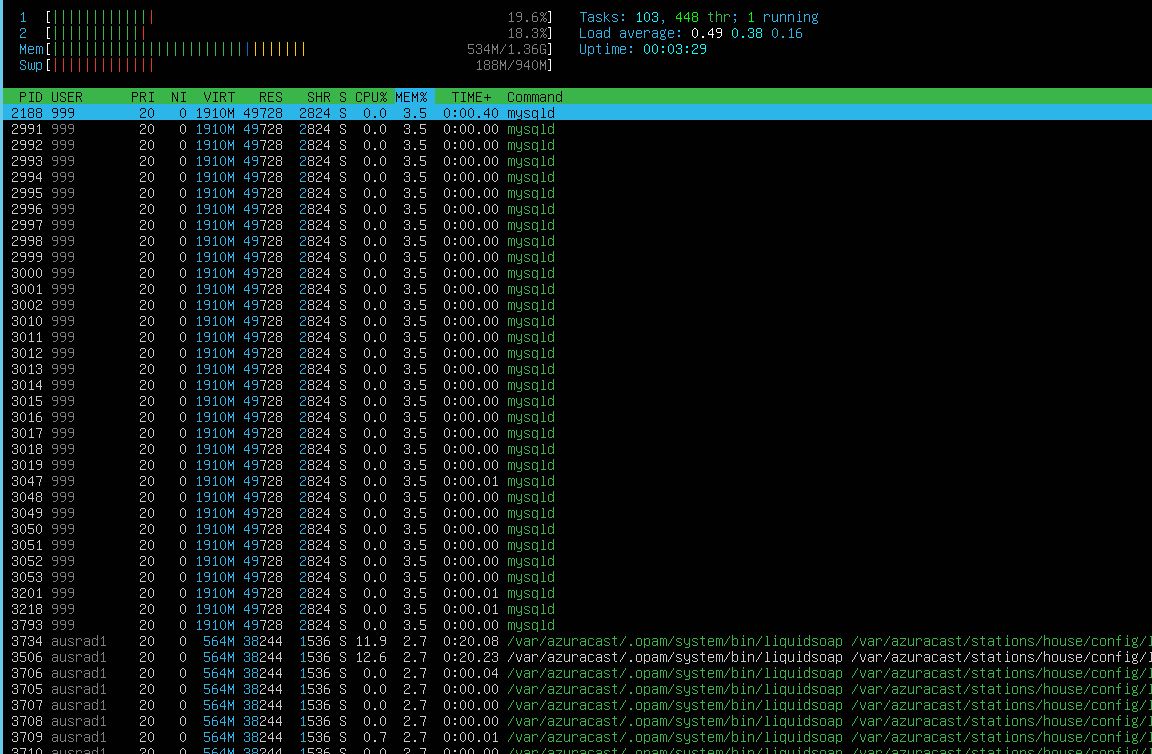
Task: Select the mysqld process with PID 2188
Action: (x=576, y=113)
